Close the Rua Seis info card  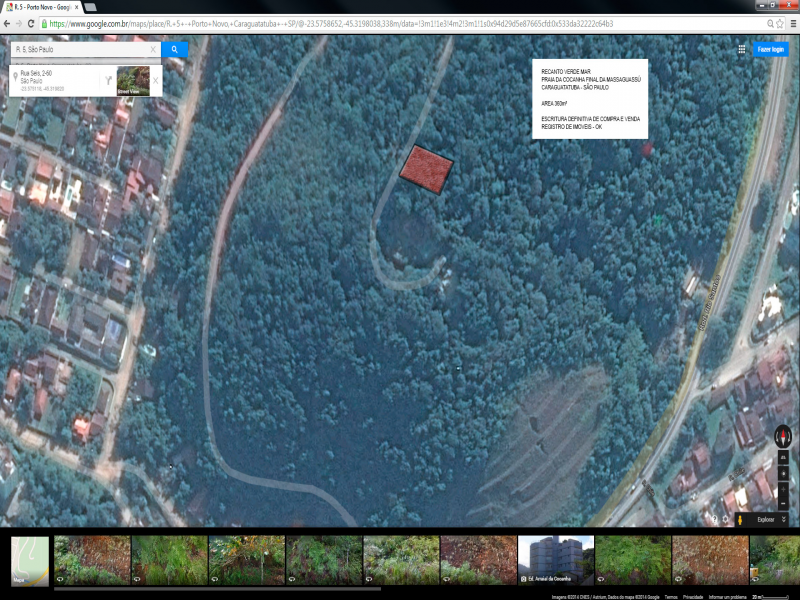click(x=156, y=81)
